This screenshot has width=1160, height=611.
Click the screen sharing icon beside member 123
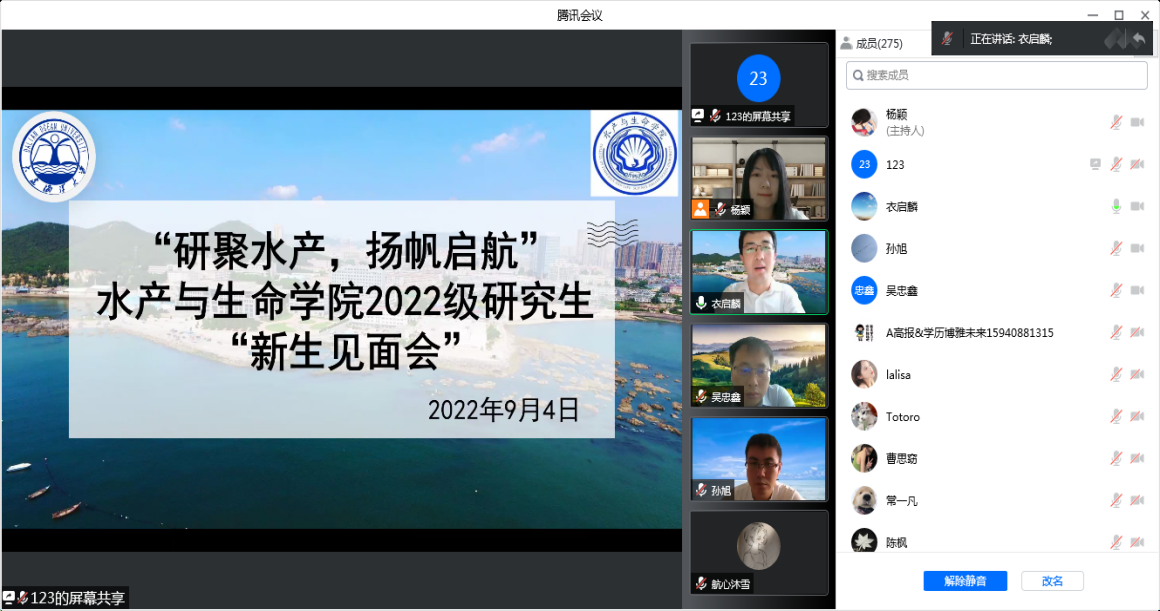point(1095,164)
